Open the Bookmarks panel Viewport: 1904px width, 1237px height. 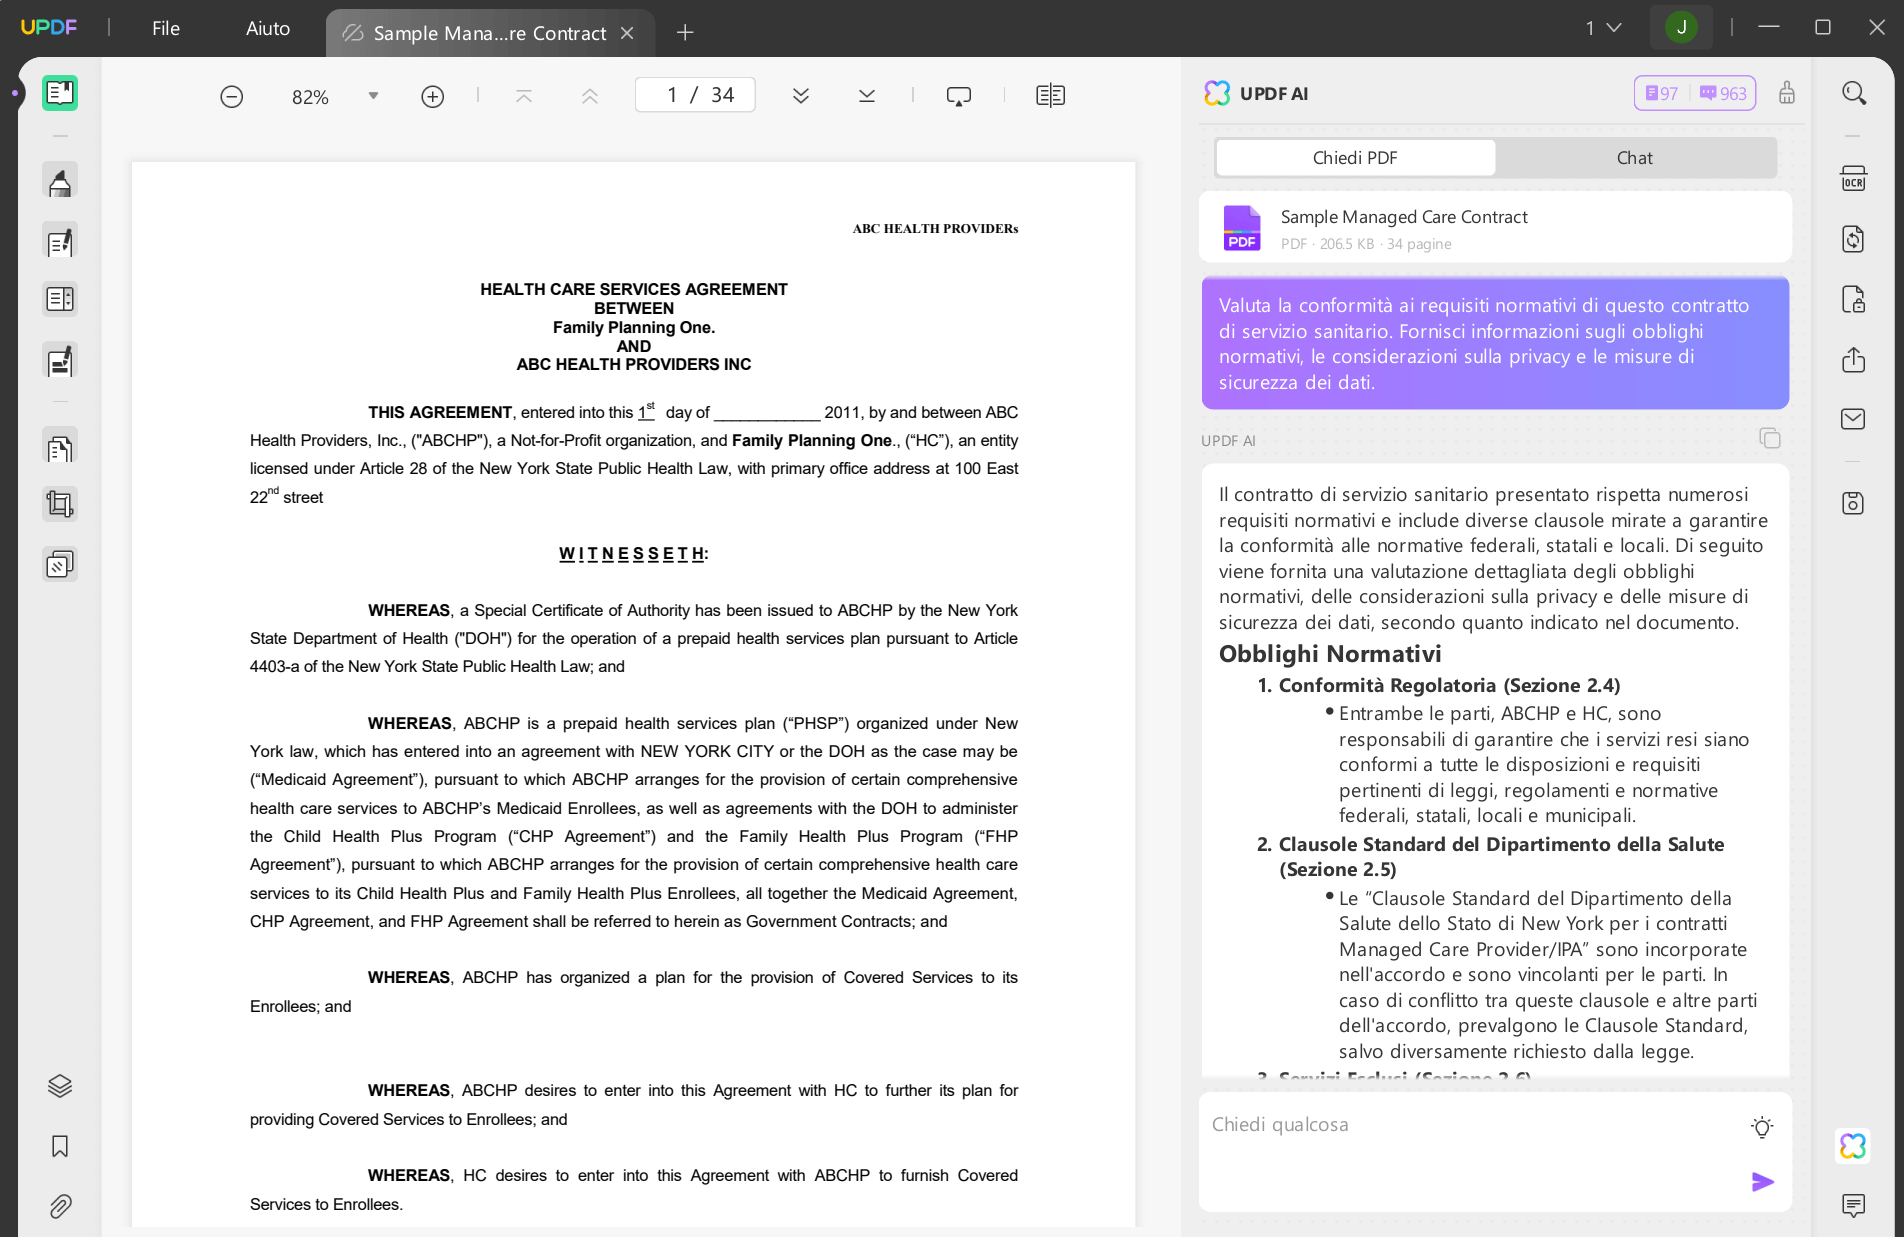[x=60, y=1146]
